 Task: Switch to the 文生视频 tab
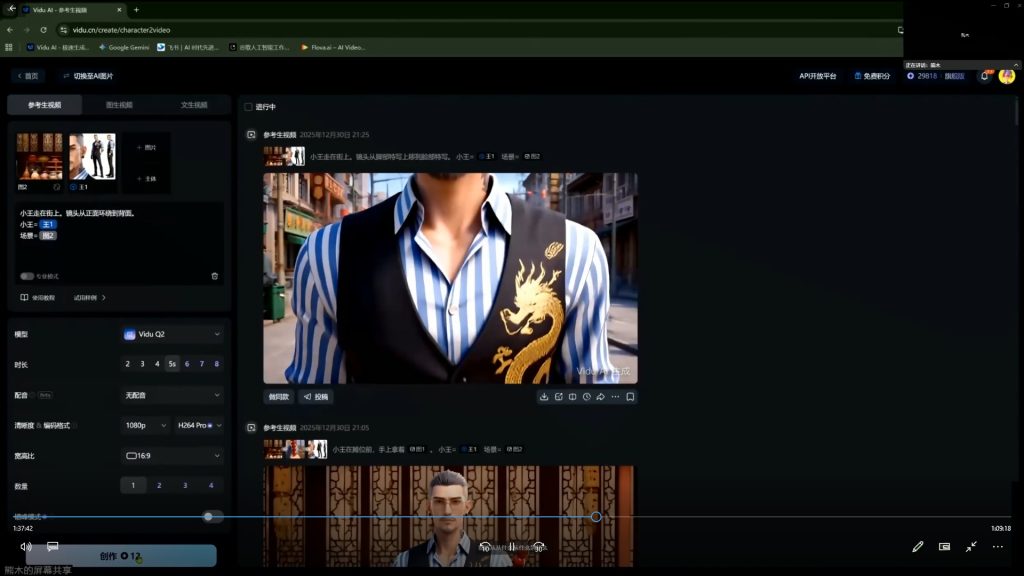point(194,105)
